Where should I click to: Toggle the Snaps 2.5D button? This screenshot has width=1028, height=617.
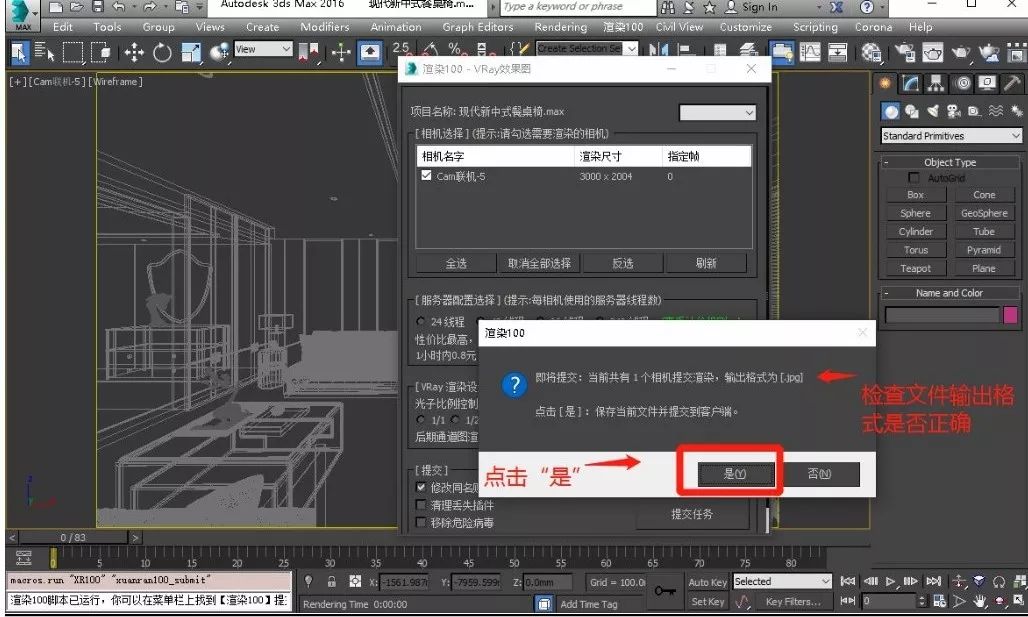[x=401, y=50]
